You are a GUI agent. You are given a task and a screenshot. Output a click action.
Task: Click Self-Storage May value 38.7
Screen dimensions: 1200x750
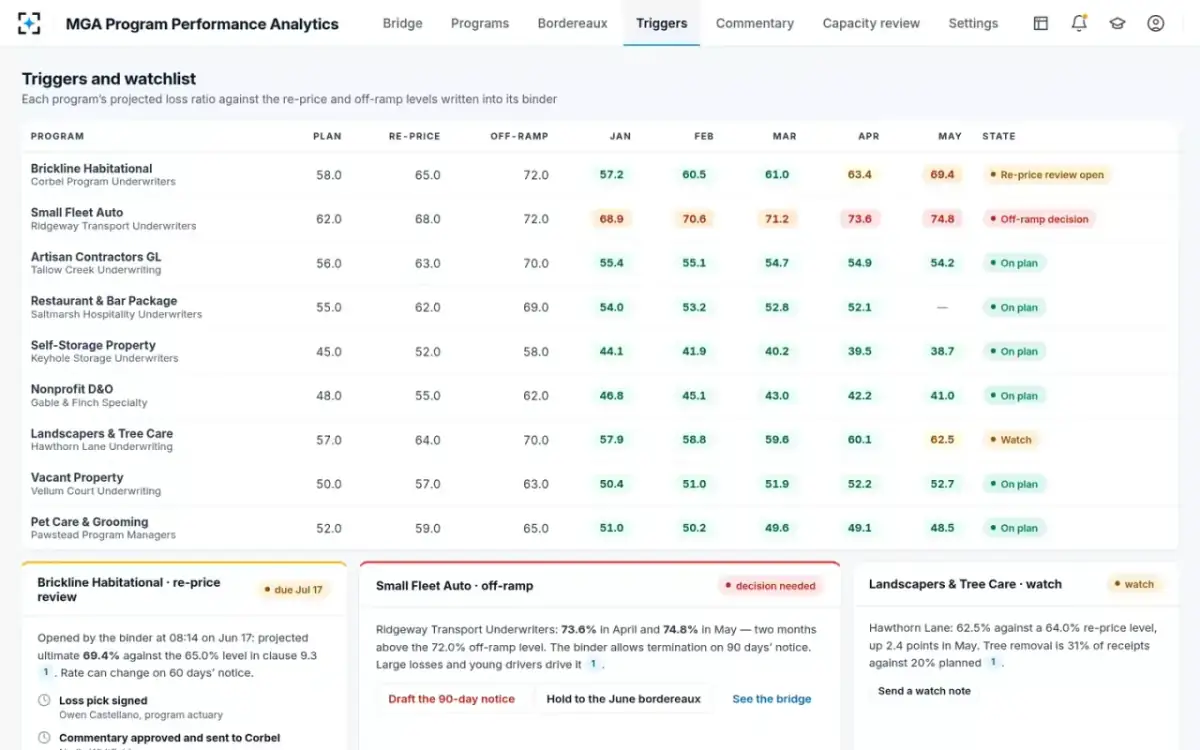(x=942, y=352)
